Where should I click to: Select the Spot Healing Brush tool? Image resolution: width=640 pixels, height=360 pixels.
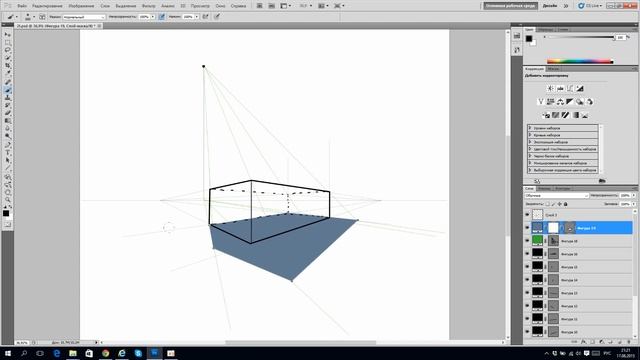[7, 82]
